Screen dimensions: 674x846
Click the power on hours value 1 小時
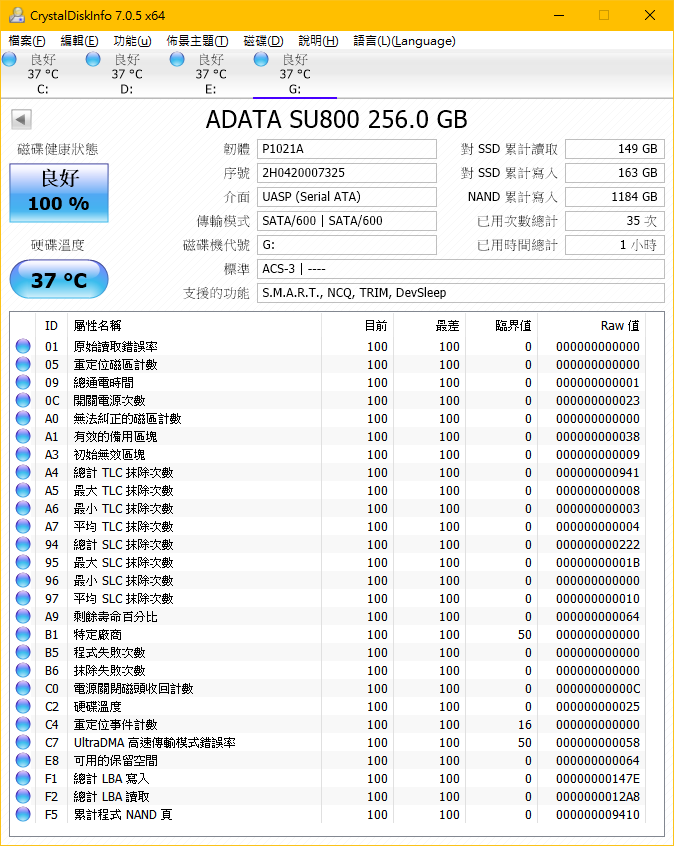(x=615, y=245)
